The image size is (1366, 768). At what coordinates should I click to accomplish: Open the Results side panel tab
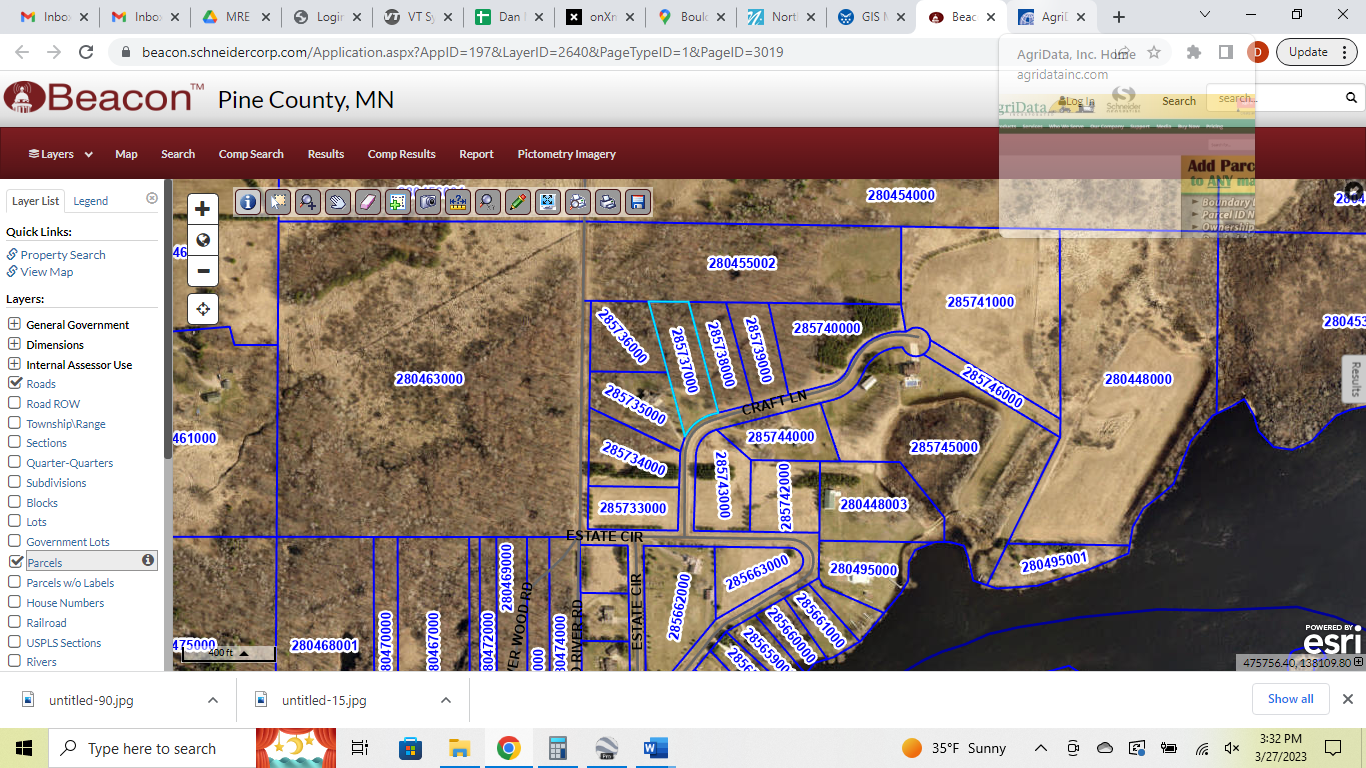pyautogui.click(x=1355, y=379)
